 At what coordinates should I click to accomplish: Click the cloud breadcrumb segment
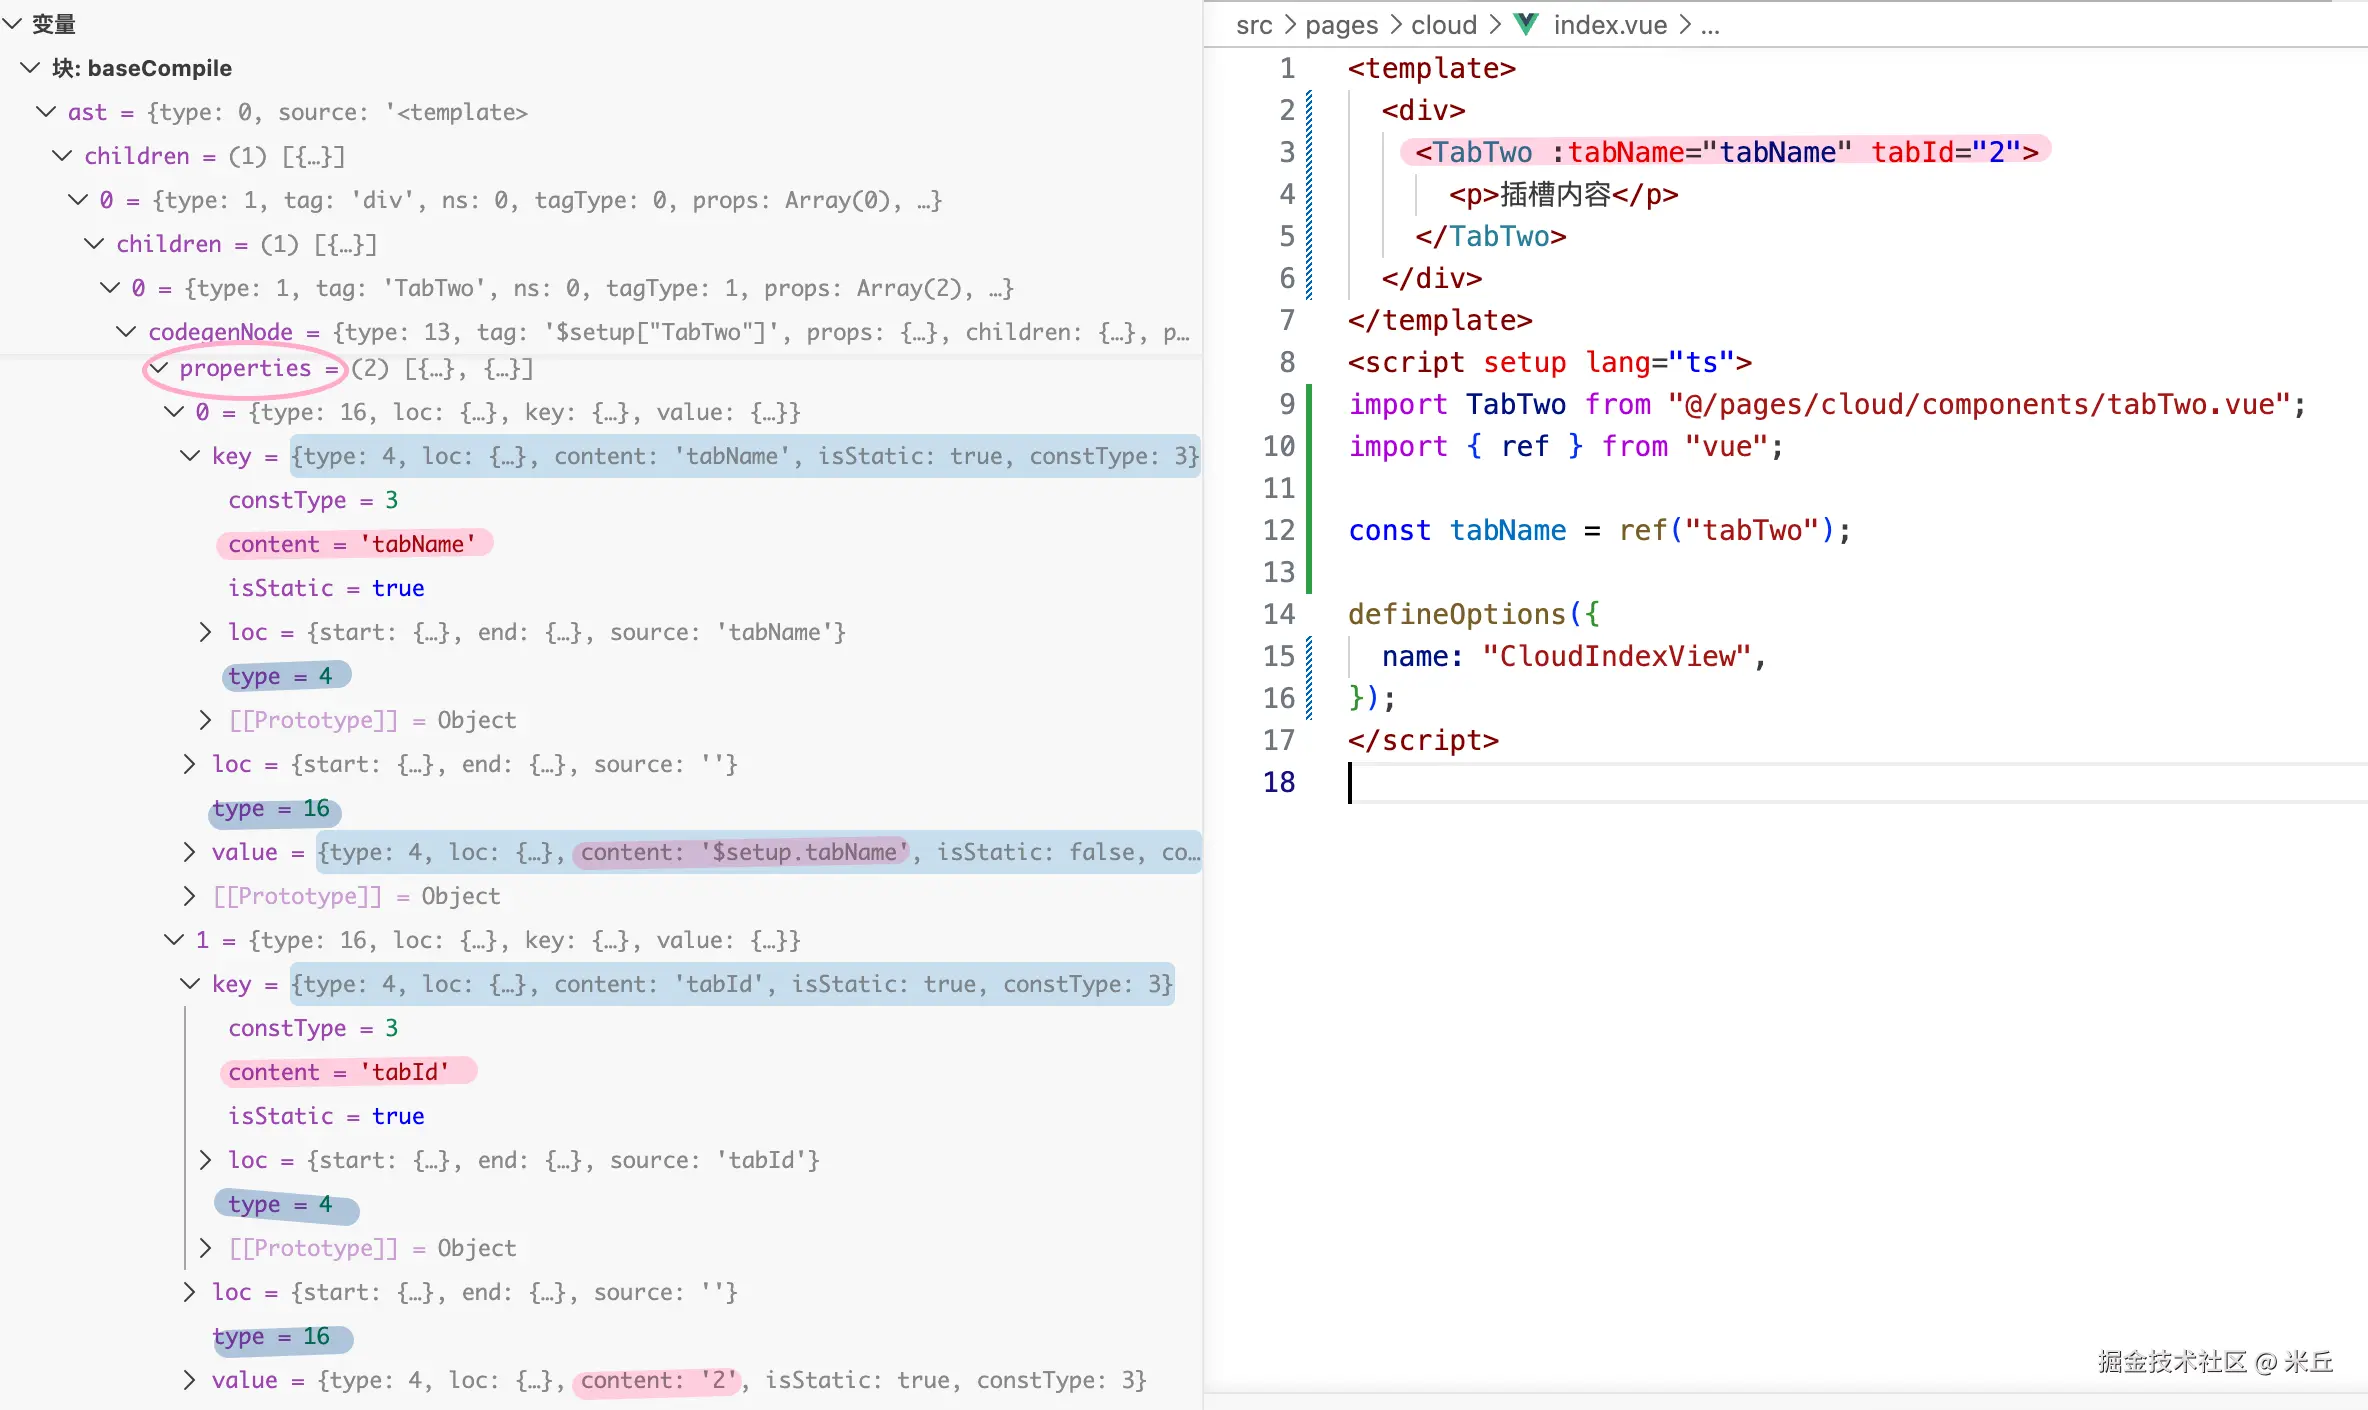coord(1443,24)
